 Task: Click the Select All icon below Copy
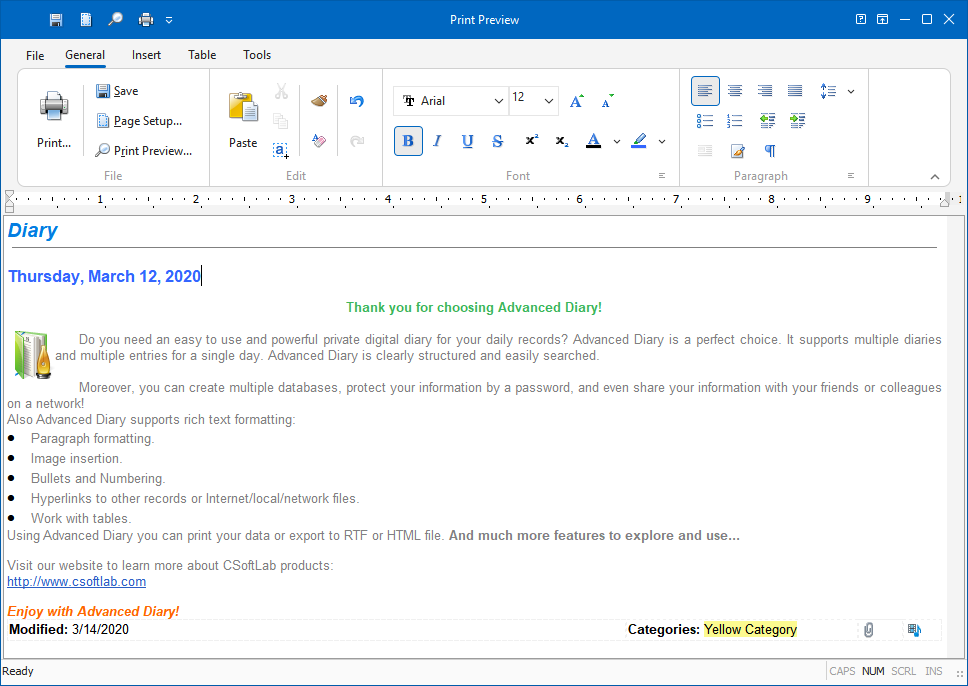coord(281,150)
